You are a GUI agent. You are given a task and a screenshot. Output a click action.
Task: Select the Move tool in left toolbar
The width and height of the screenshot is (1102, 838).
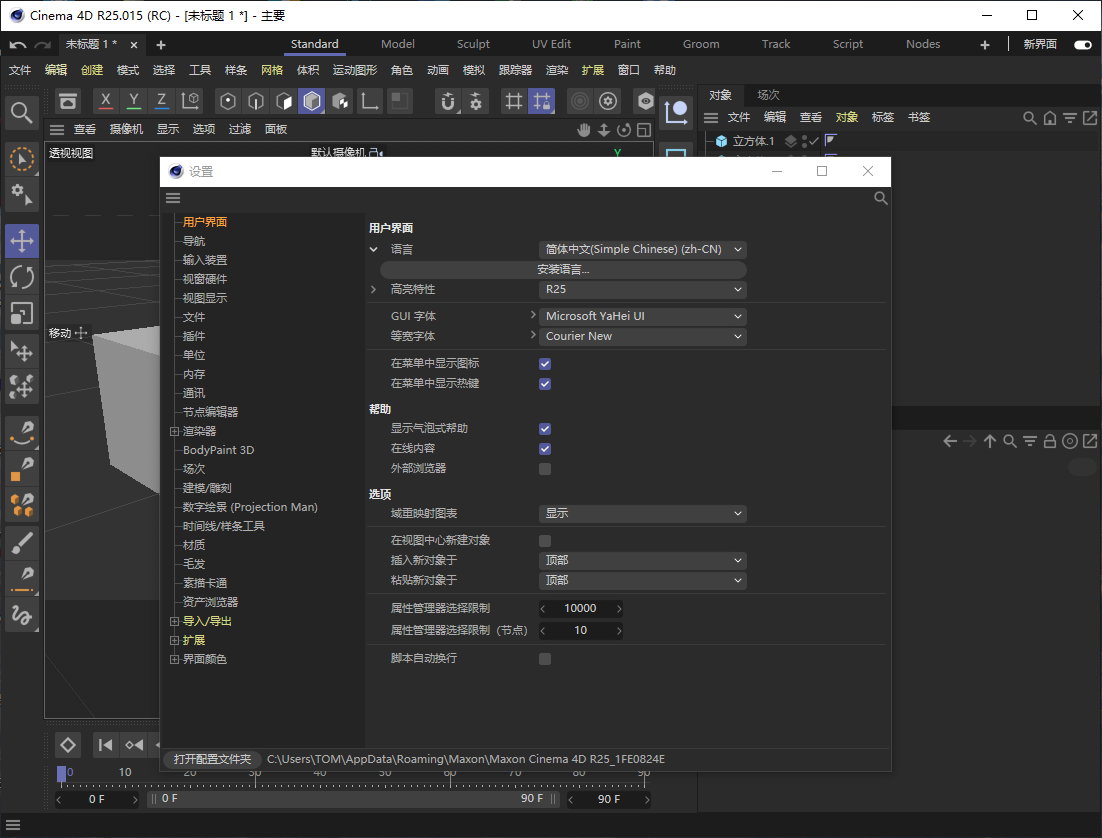22,241
